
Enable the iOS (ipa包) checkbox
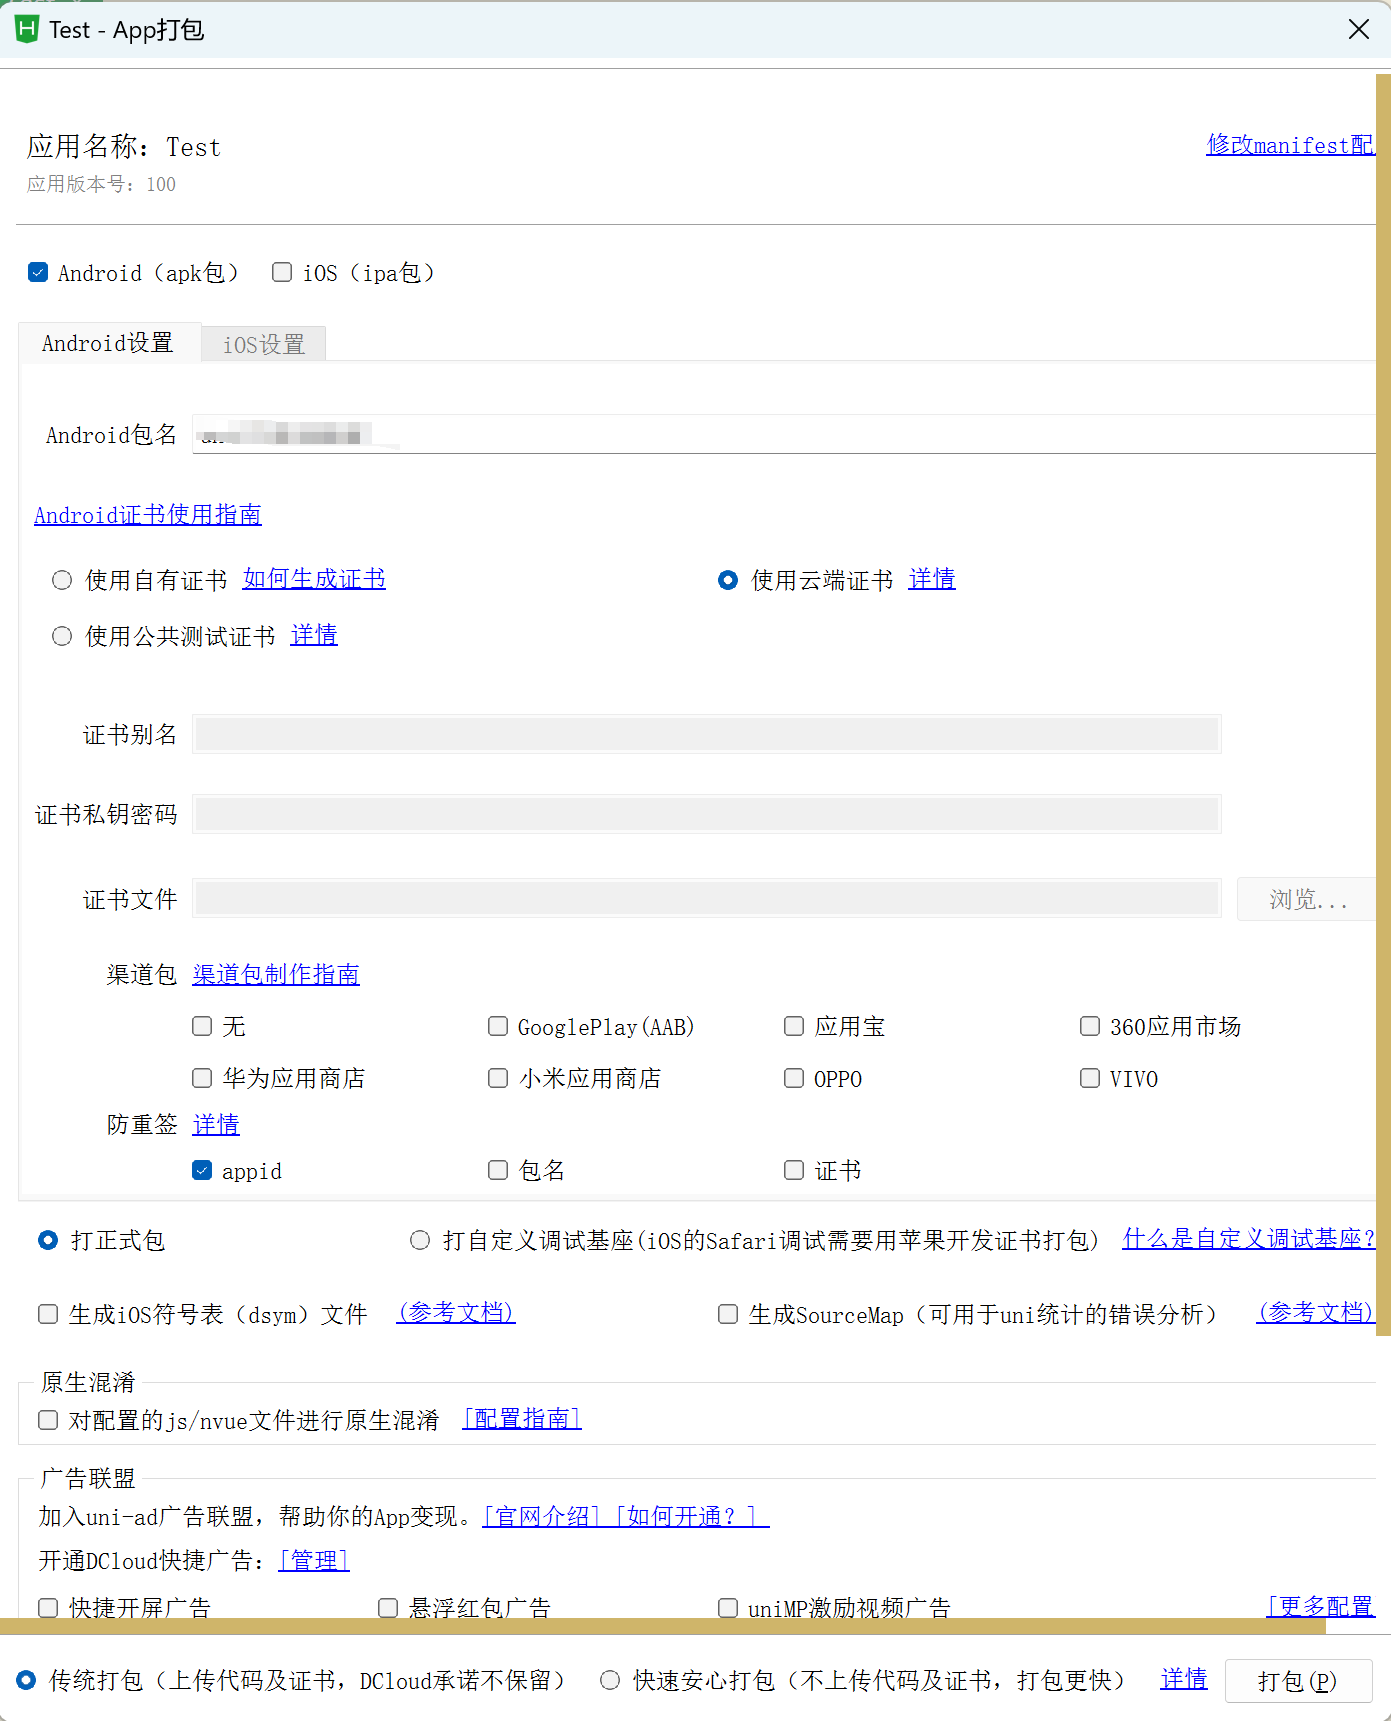click(x=282, y=273)
